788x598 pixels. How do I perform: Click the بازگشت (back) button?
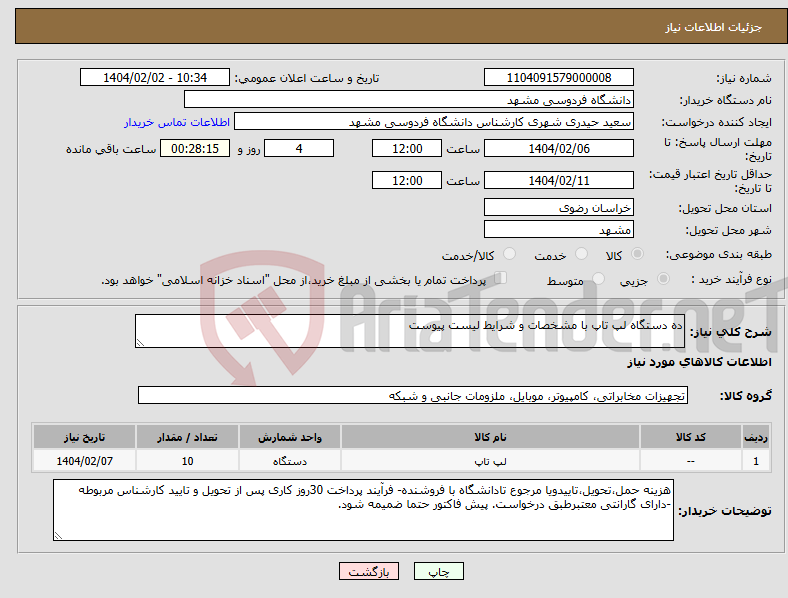[x=369, y=571]
